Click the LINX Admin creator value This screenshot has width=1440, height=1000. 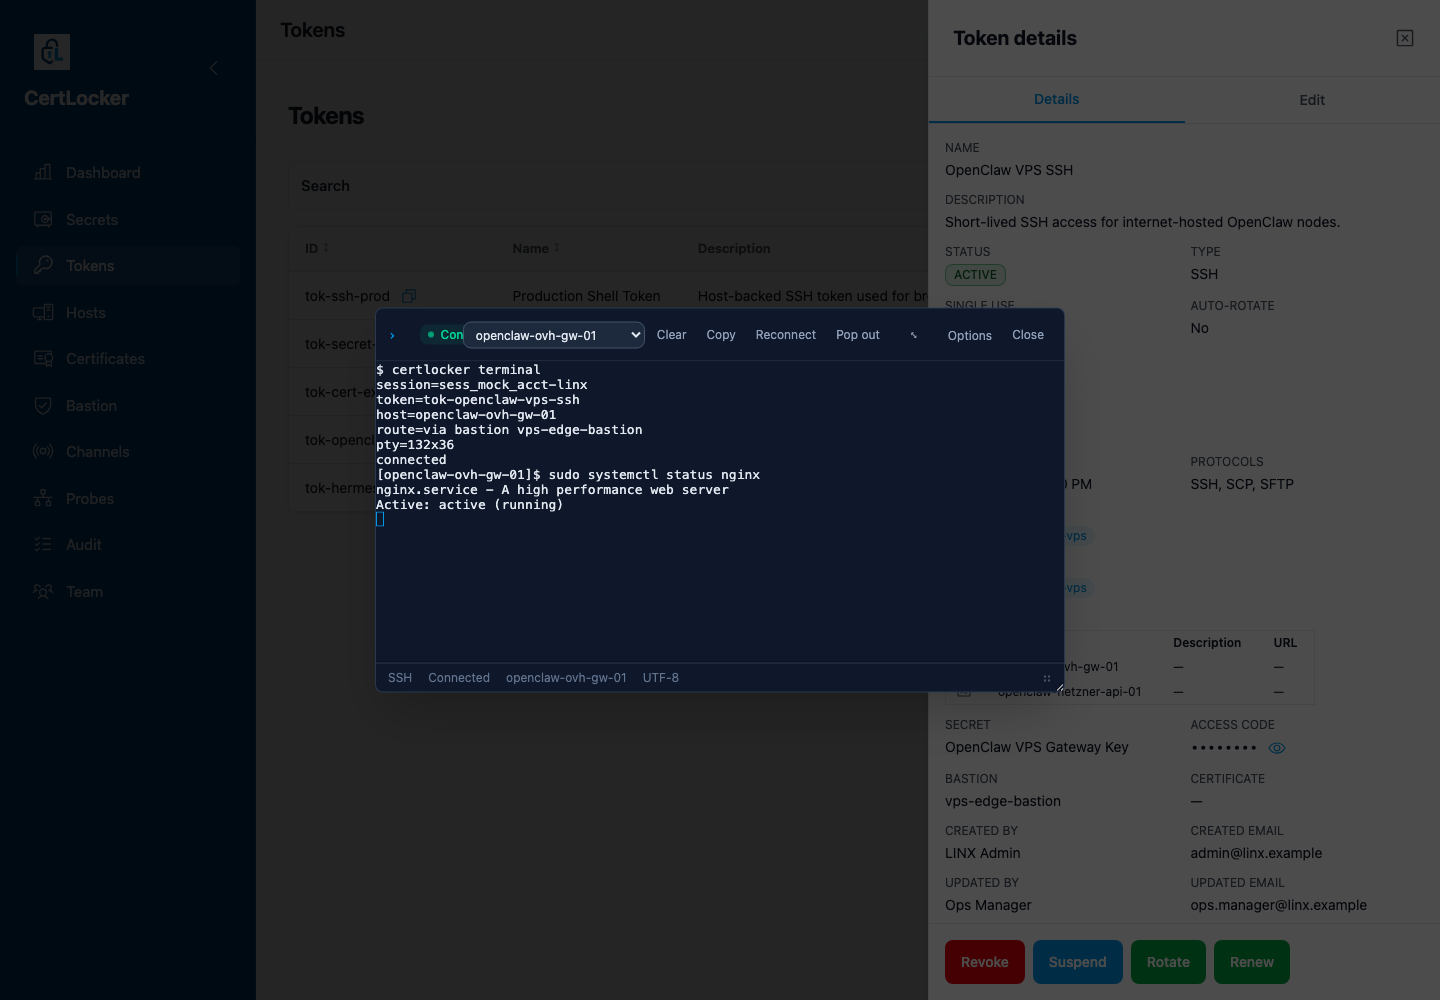tap(983, 853)
